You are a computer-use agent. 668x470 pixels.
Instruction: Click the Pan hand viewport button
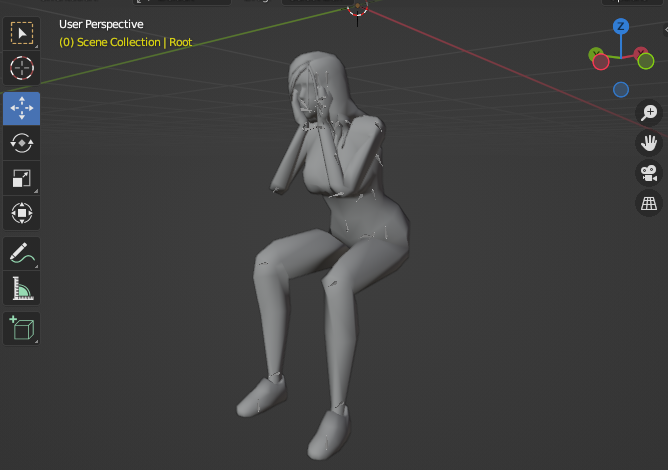pos(649,143)
